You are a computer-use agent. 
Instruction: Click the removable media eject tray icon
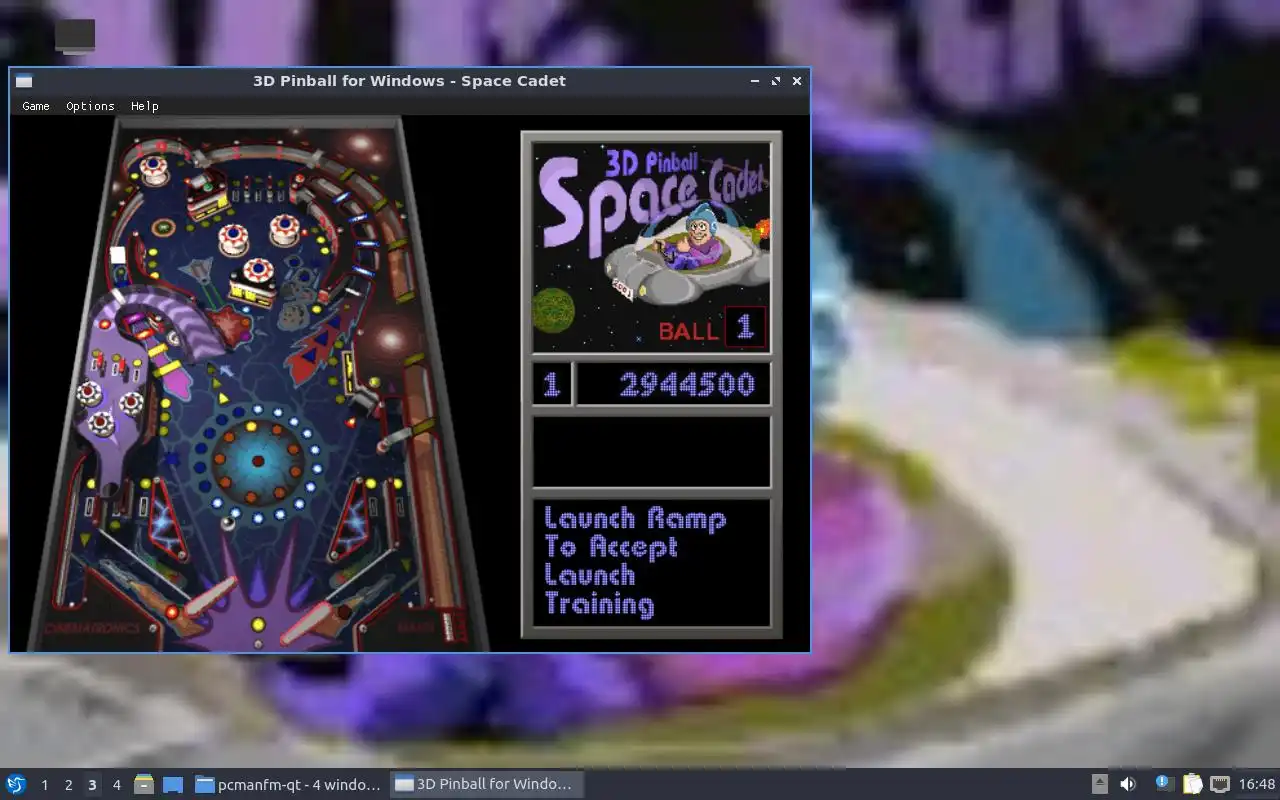point(1100,784)
